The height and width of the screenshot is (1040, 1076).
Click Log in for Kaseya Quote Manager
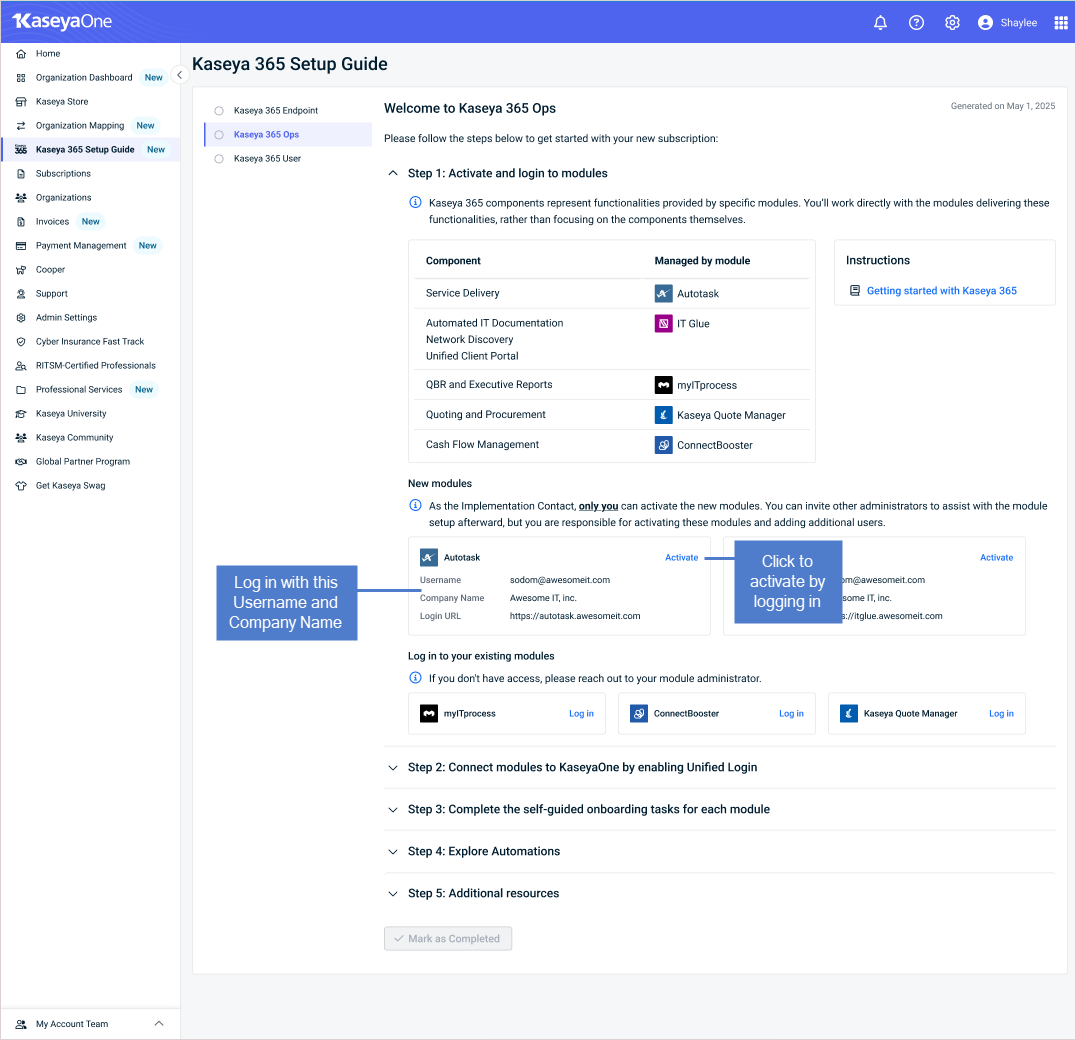1001,713
